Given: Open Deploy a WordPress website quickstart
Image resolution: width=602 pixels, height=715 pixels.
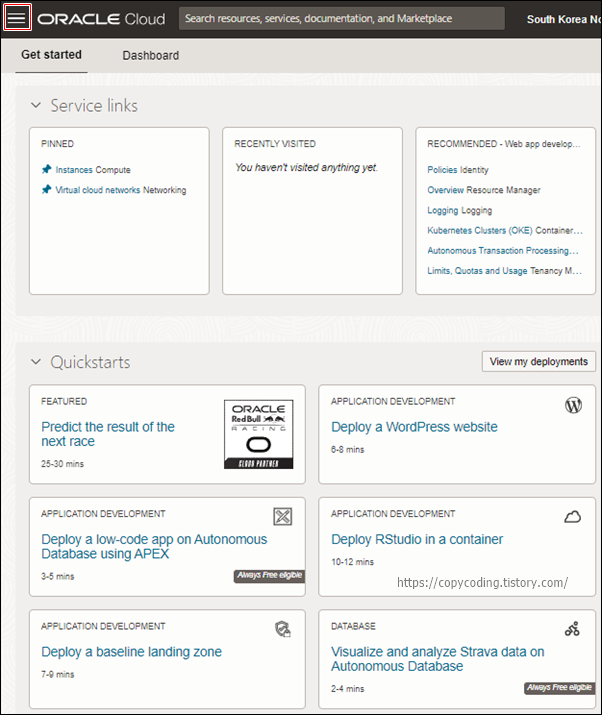Looking at the screenshot, I should coord(414,427).
